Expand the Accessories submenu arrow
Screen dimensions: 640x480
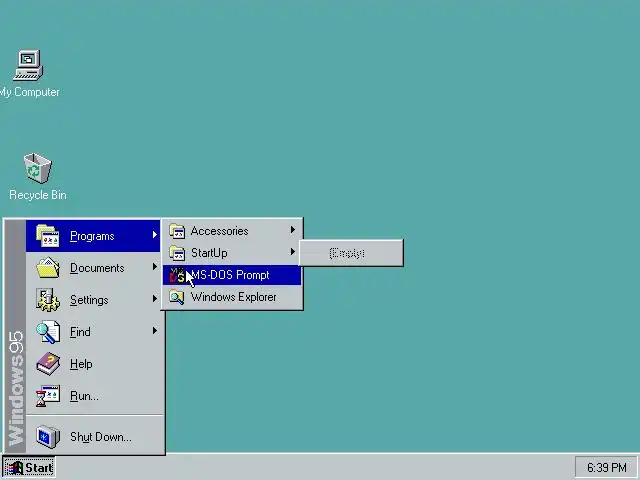click(x=293, y=230)
